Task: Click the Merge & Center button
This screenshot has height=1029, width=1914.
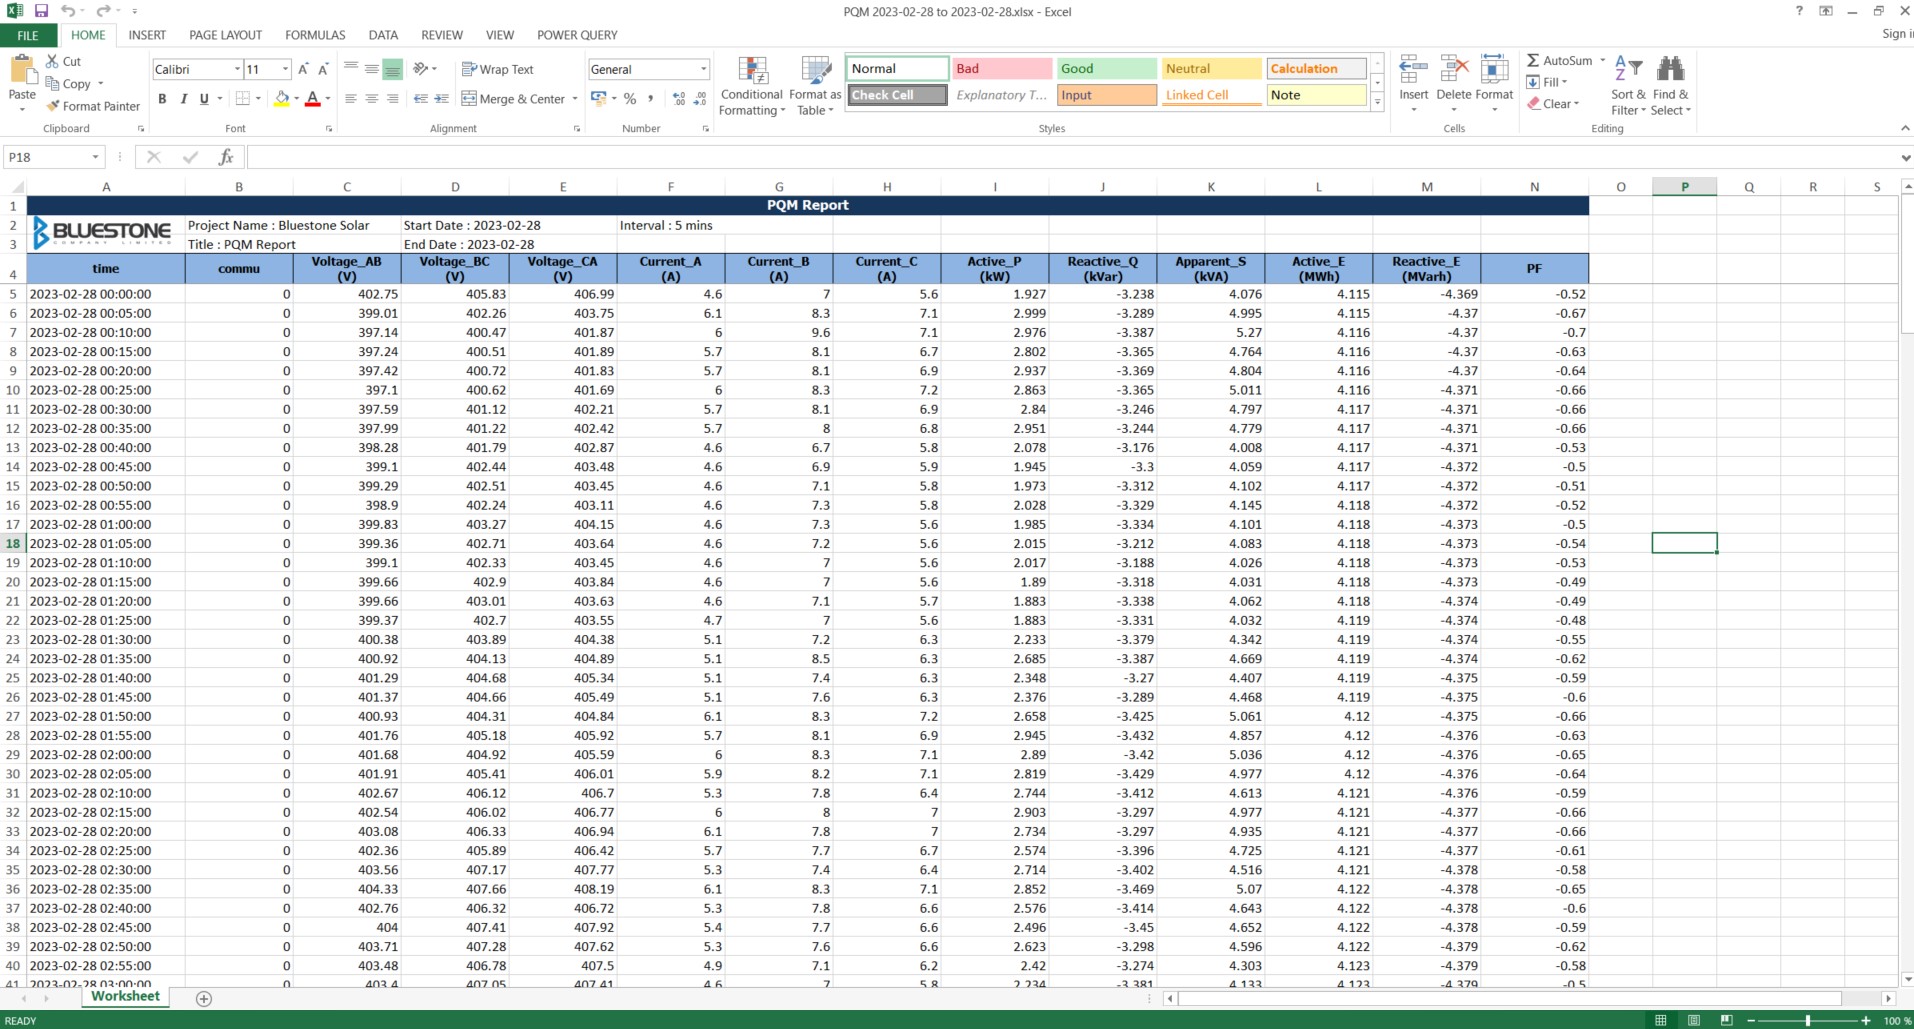Action: pyautogui.click(x=513, y=99)
